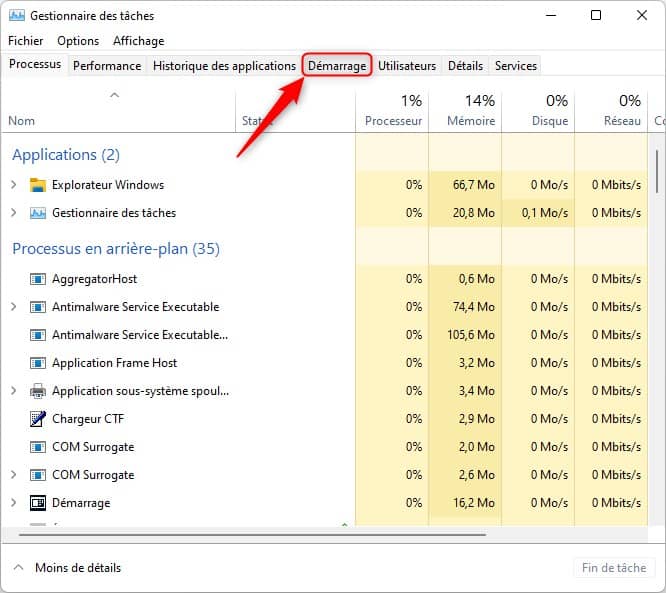Viewport: 666px width, 593px height.
Task: Click the Moins de détails link
Action: click(78, 568)
